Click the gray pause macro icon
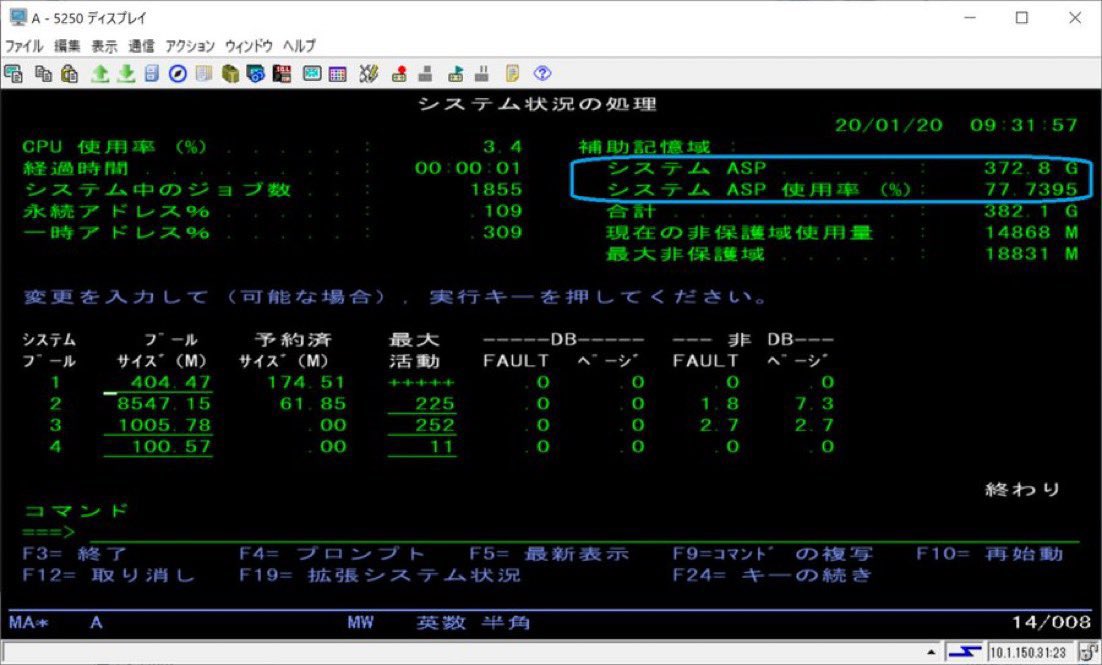This screenshot has height=665, width=1102. [x=482, y=73]
